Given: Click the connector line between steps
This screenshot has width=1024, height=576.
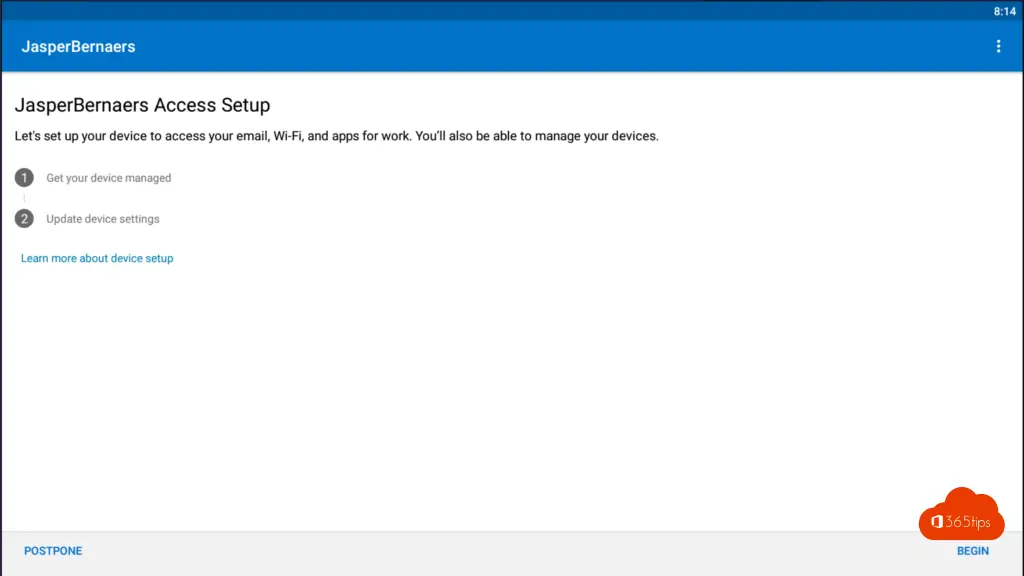Looking at the screenshot, I should click(24, 198).
